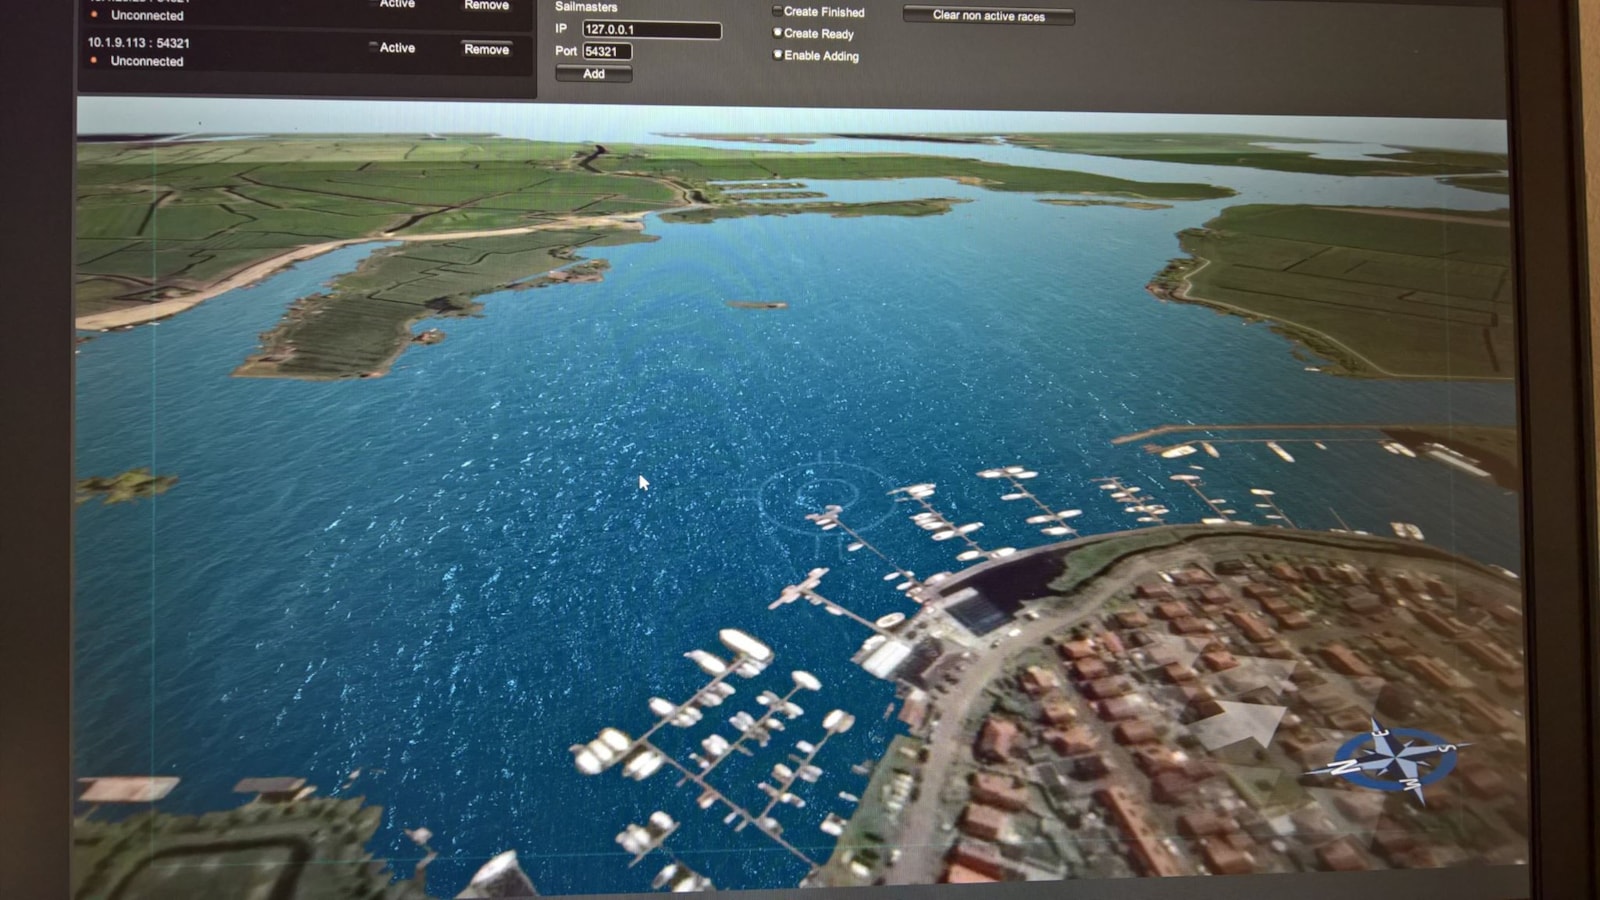Click the Port field showing 54321

point(607,51)
